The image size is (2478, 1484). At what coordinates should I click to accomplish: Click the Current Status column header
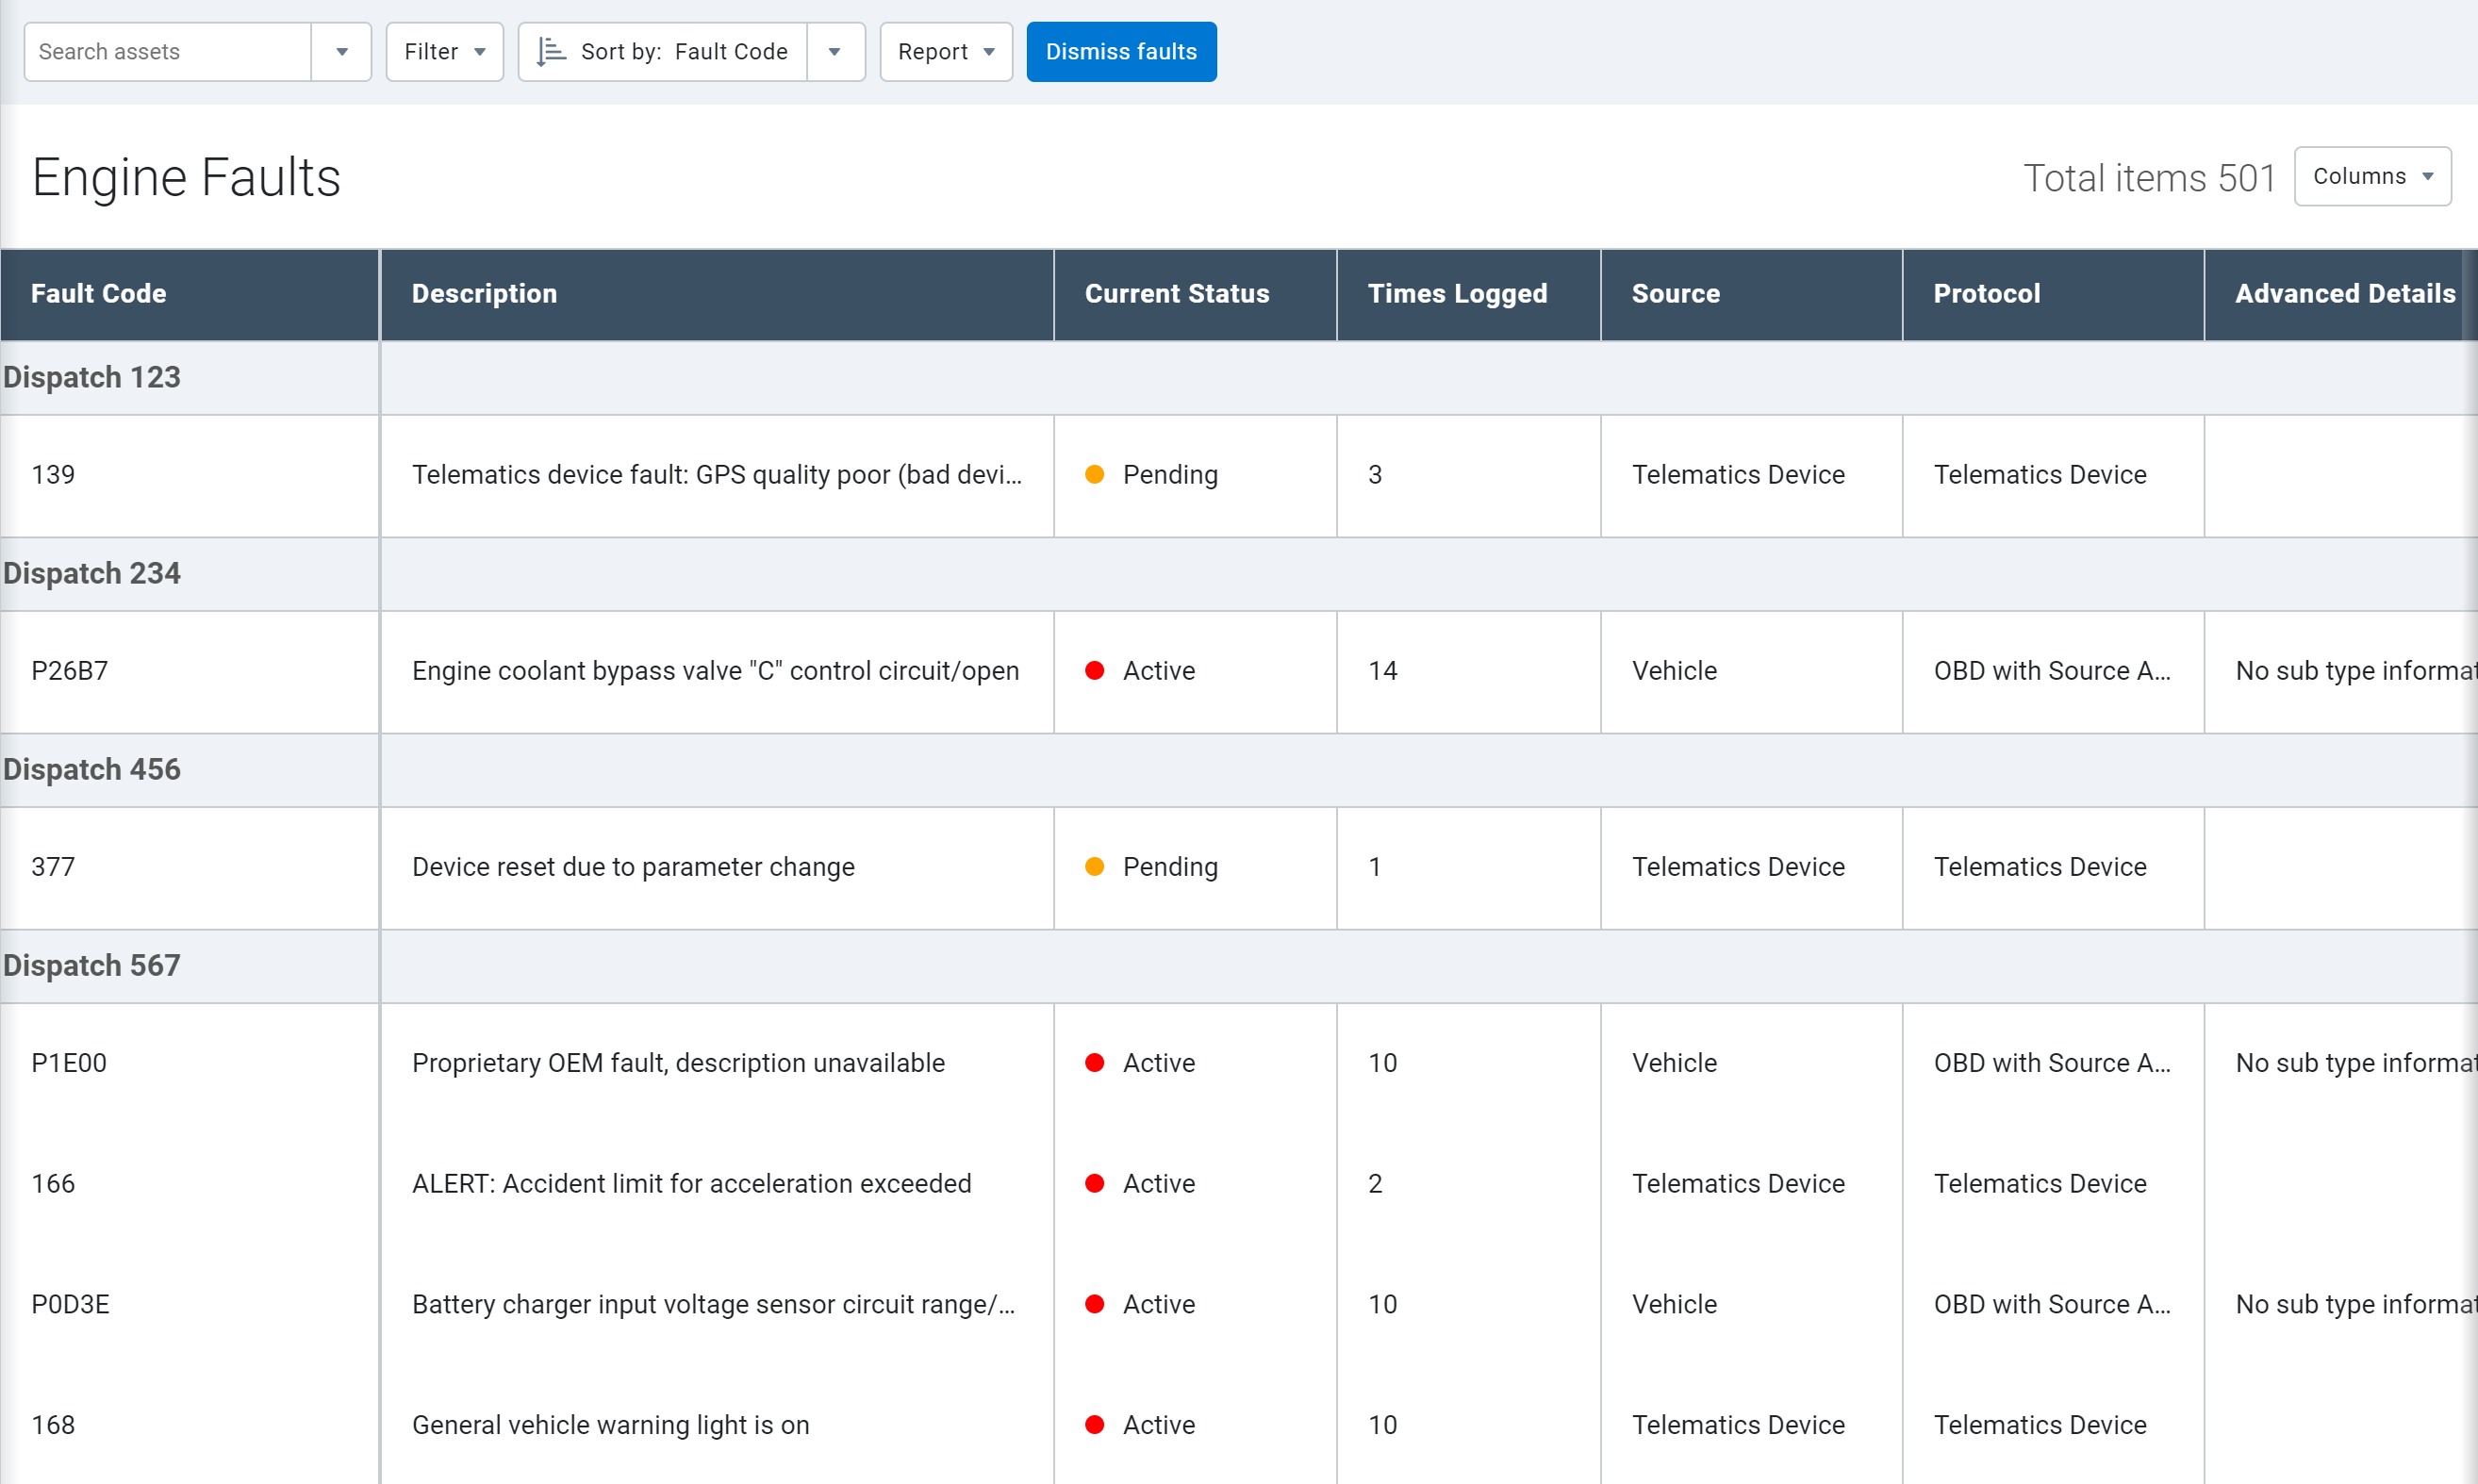(x=1176, y=293)
